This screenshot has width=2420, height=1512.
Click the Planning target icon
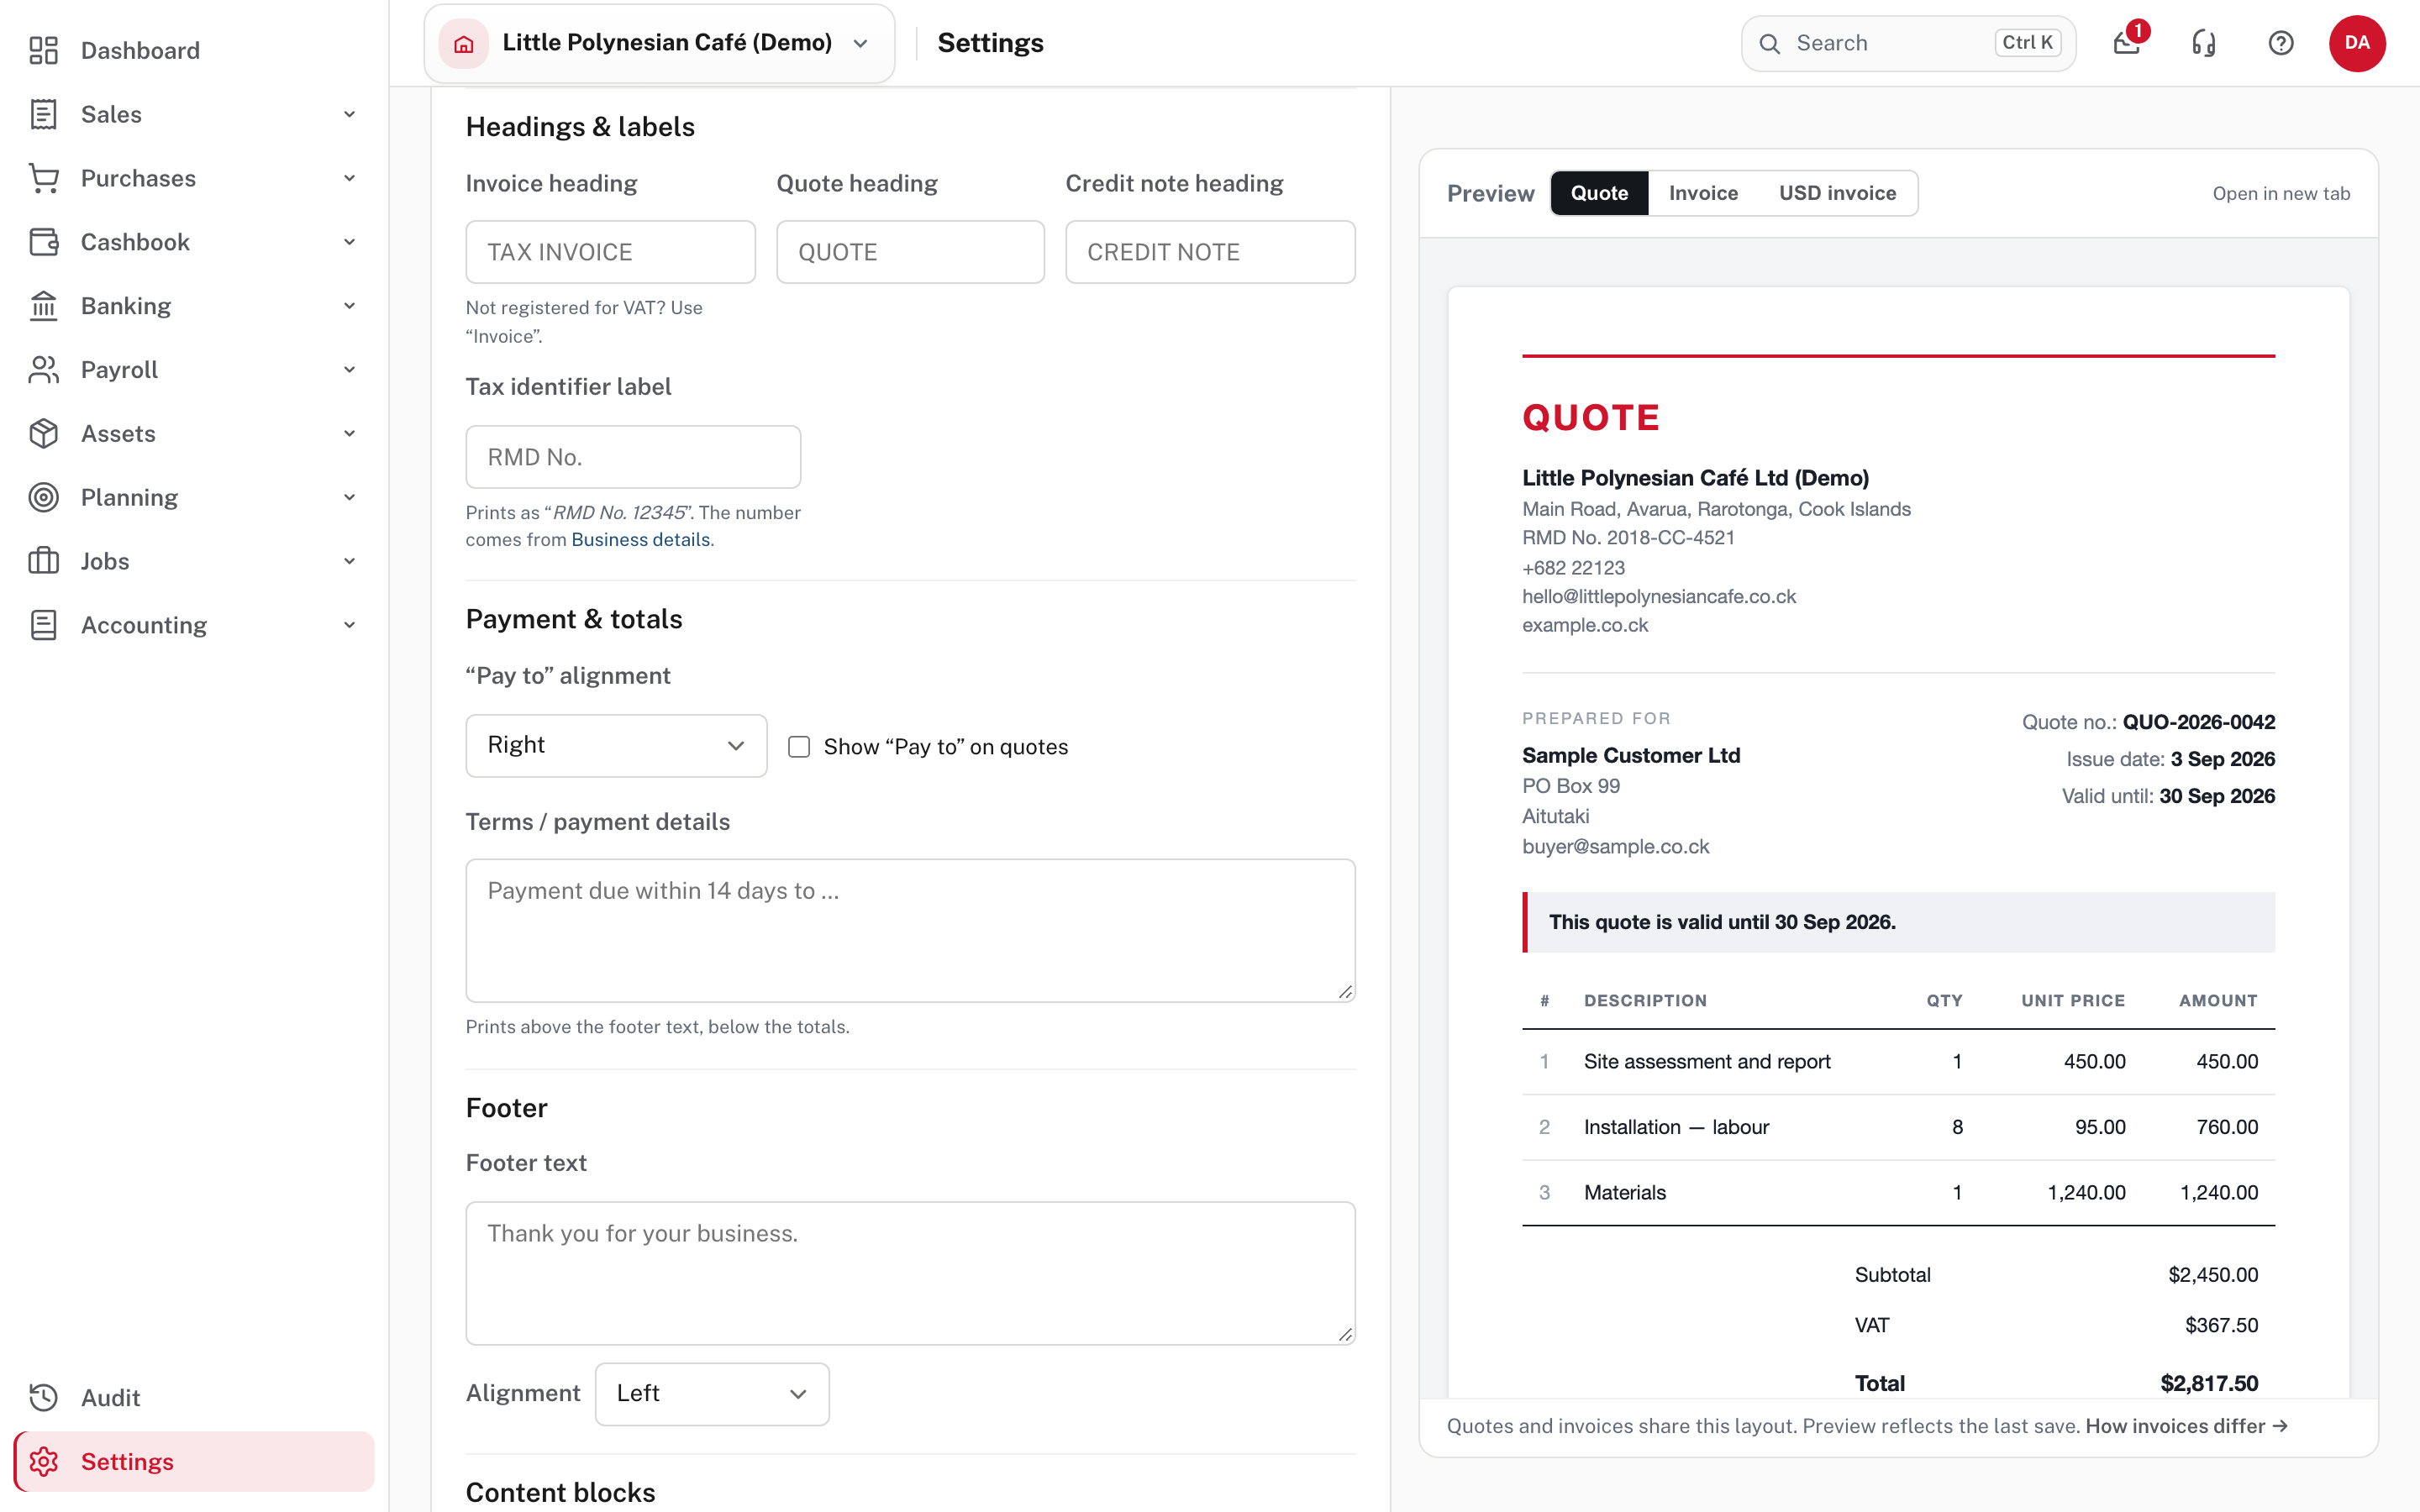tap(43, 497)
